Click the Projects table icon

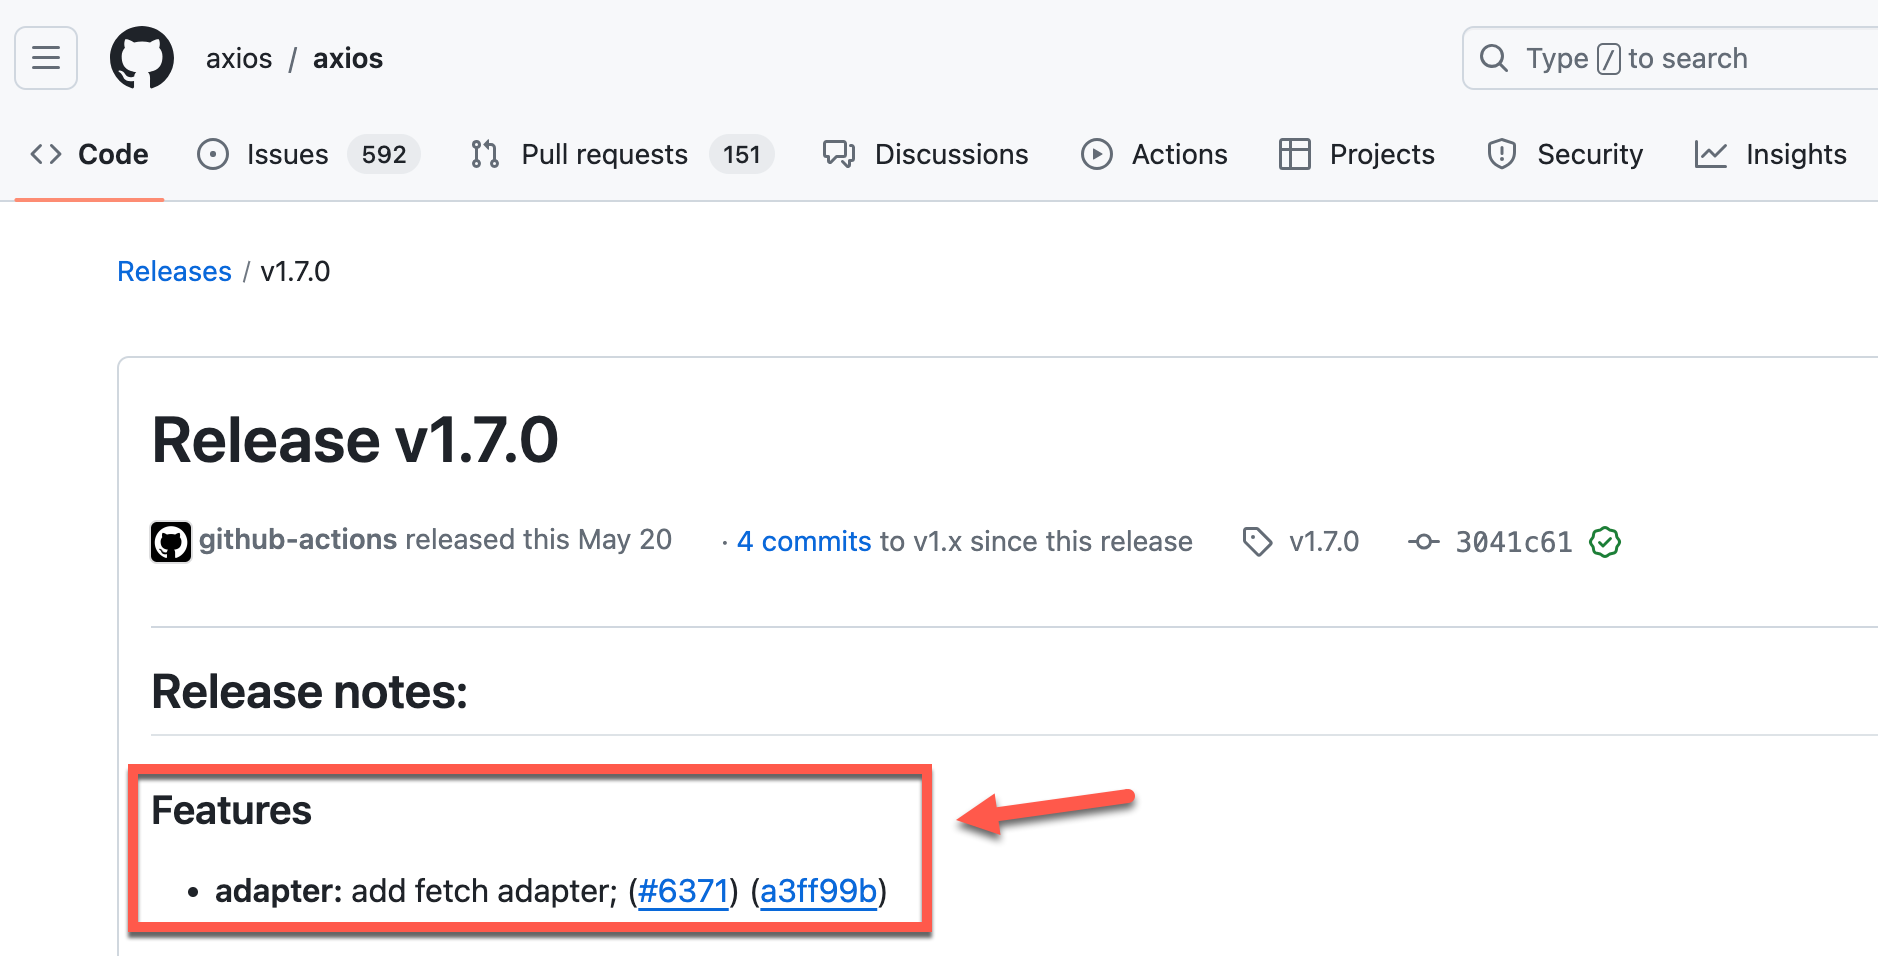tap(1295, 154)
